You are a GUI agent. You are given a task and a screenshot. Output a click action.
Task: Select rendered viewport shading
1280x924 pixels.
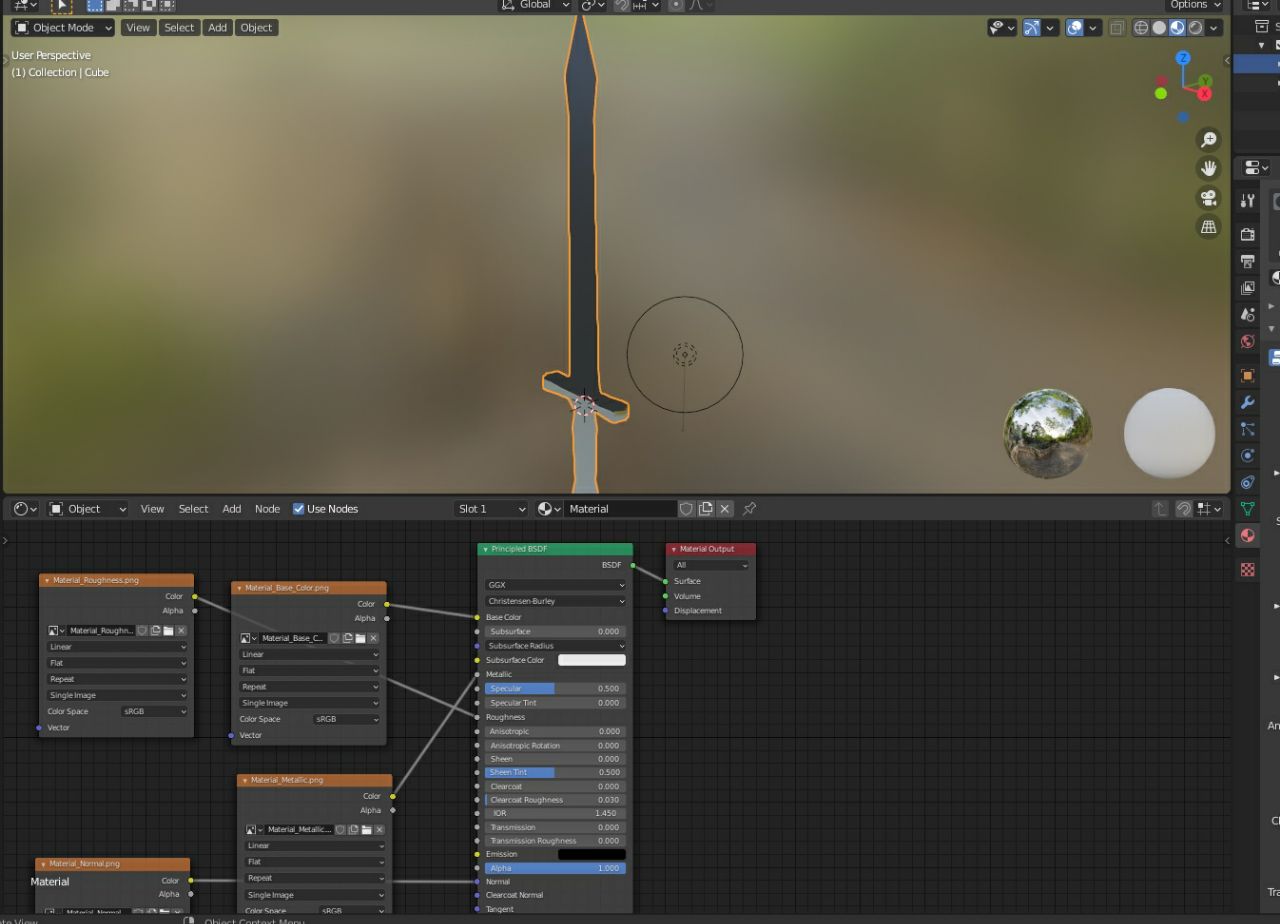coord(1195,28)
